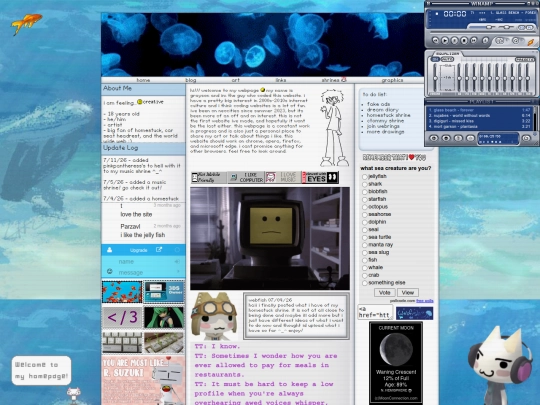
Task: Click the chatbox pop-out window icon
Action: [159, 250]
